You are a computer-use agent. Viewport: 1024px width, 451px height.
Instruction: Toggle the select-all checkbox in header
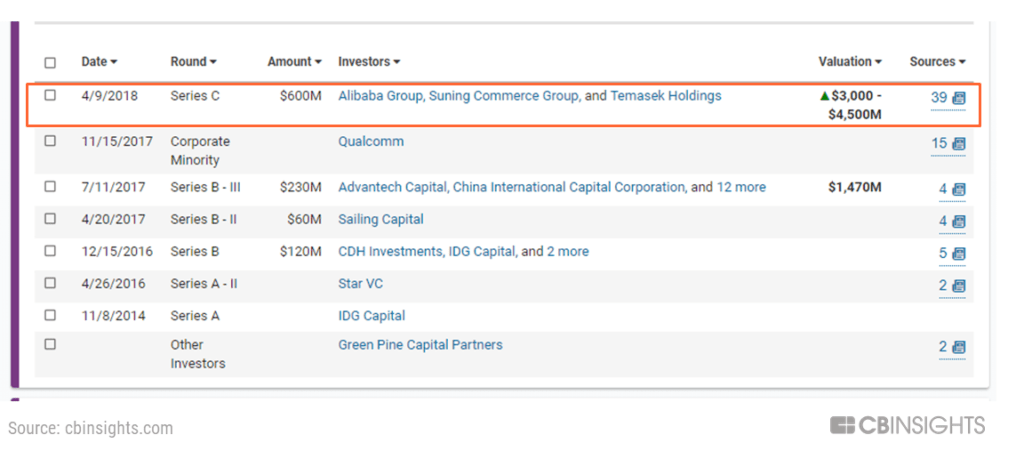pos(50,63)
